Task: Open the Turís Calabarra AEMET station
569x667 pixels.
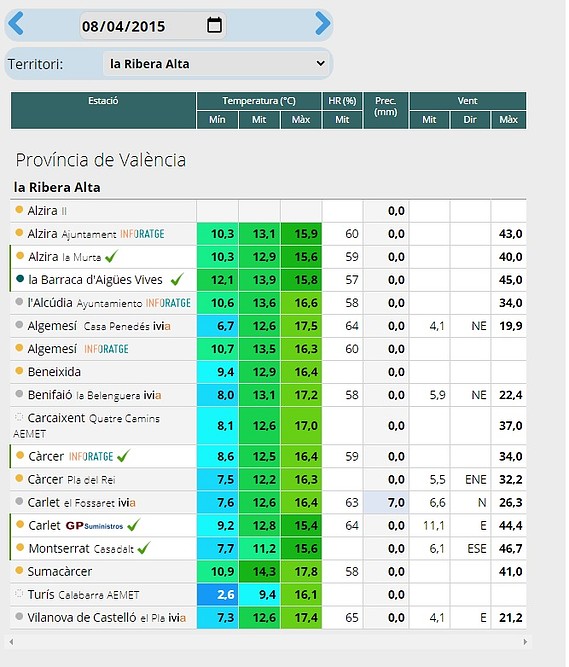Action: tap(83, 595)
